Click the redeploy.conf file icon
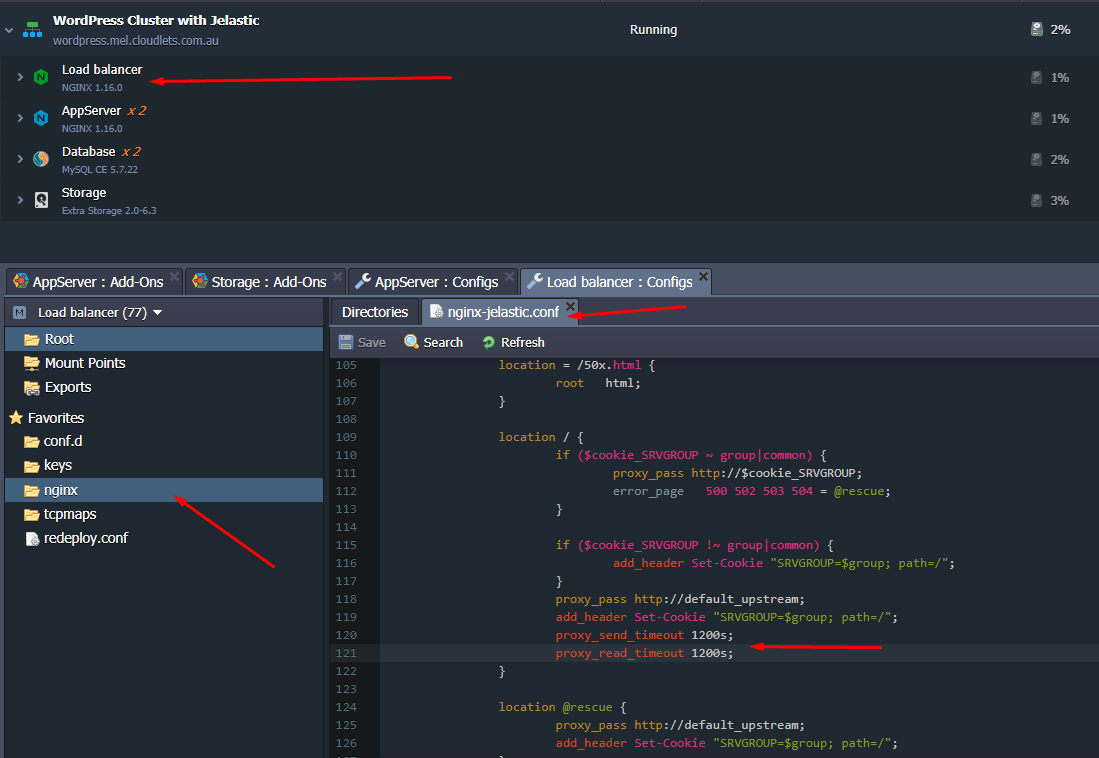Viewport: 1099px width, 758px height. point(32,539)
